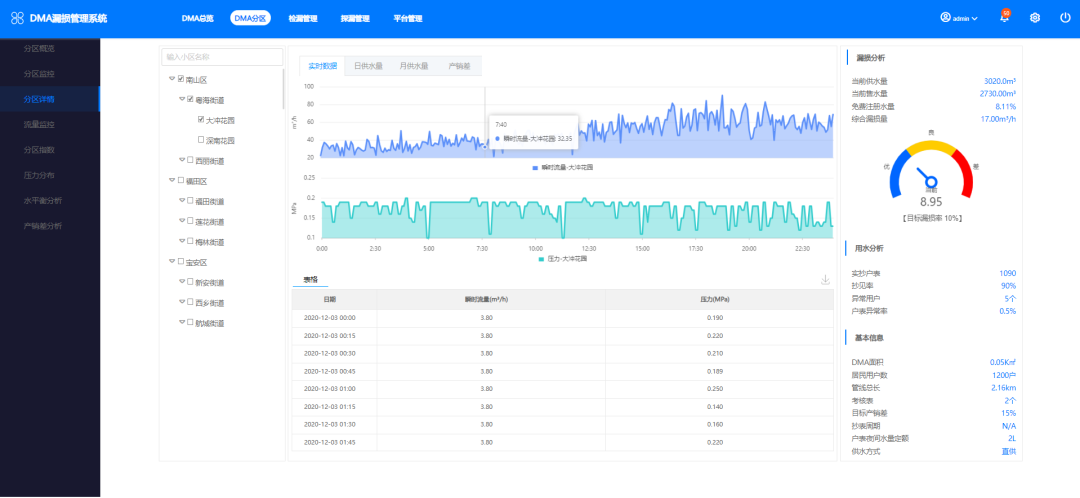The height and width of the screenshot is (498, 1080).
Task: Click the tree panel vertical scrollbar
Action: (x=283, y=88)
